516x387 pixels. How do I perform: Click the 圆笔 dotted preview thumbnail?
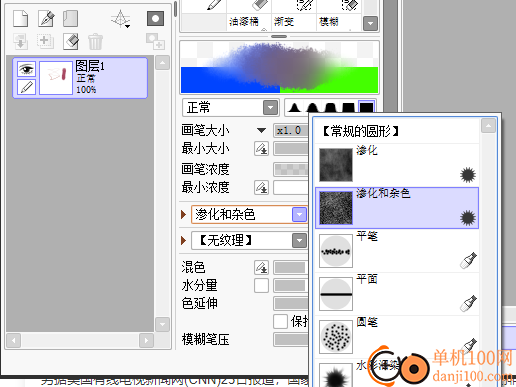pos(336,337)
